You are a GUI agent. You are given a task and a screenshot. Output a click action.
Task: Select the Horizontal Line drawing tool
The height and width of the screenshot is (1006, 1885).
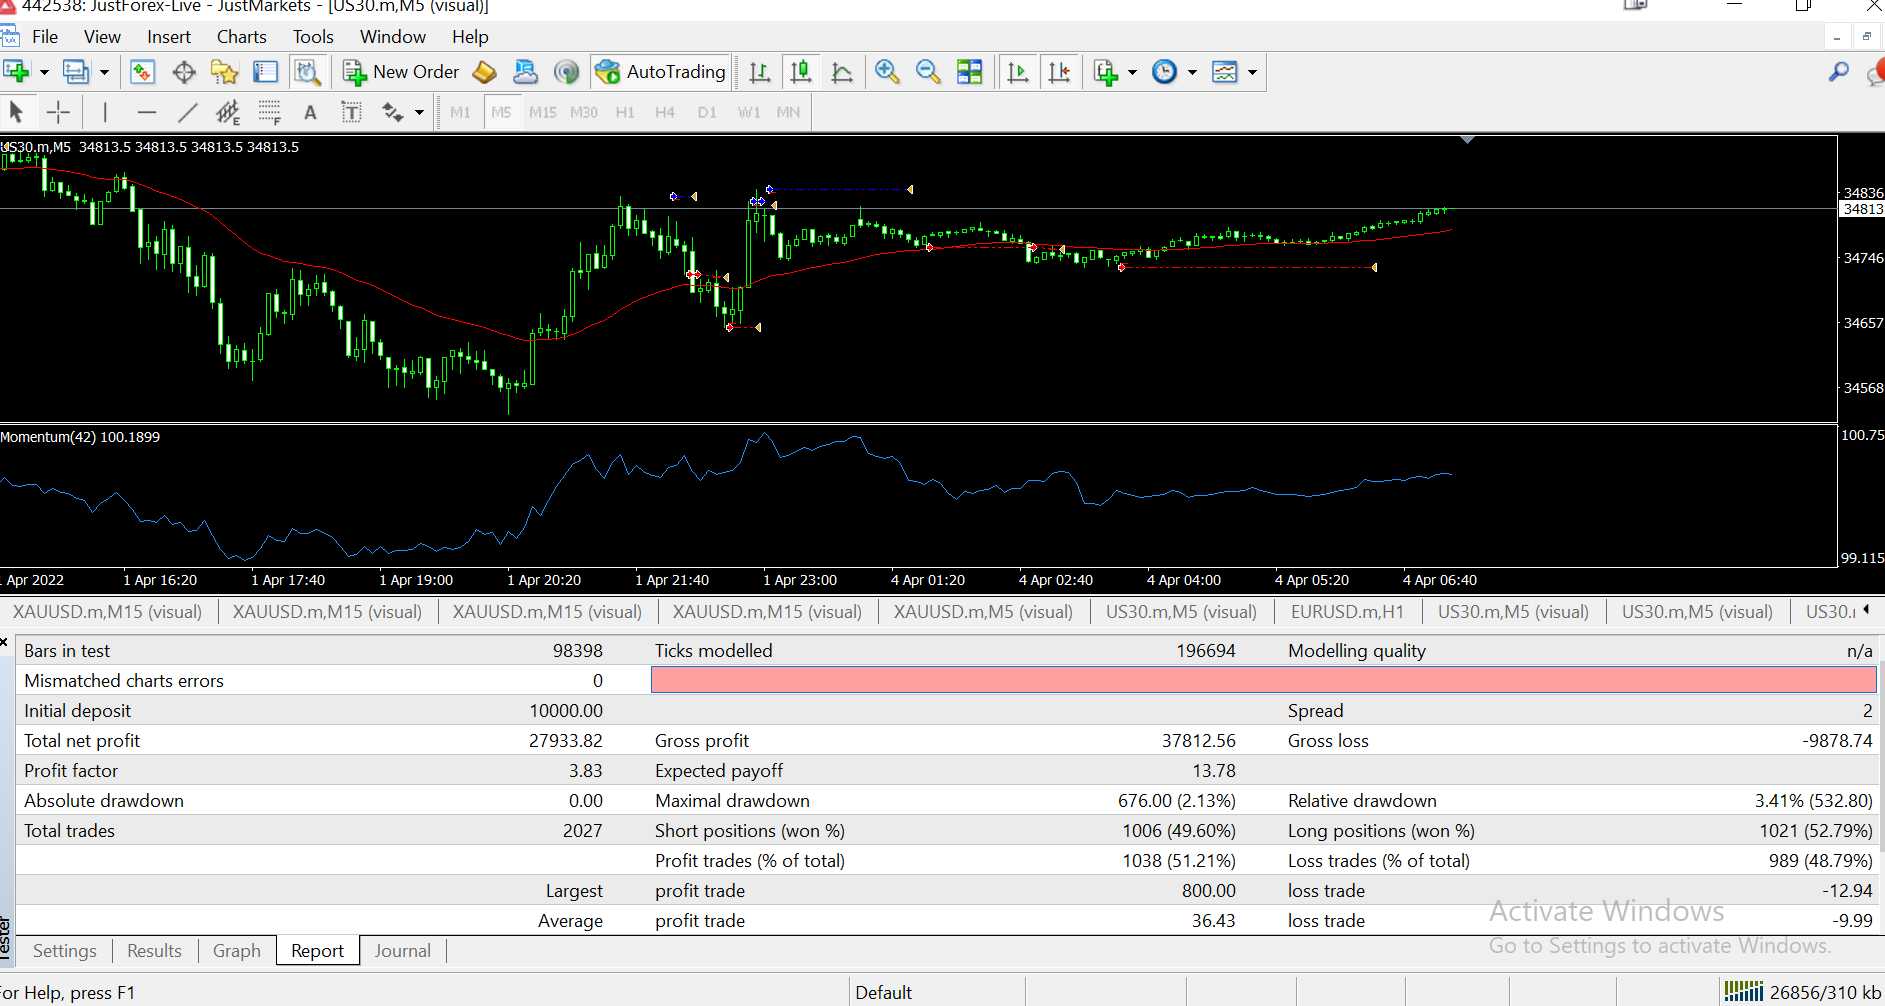tap(147, 112)
